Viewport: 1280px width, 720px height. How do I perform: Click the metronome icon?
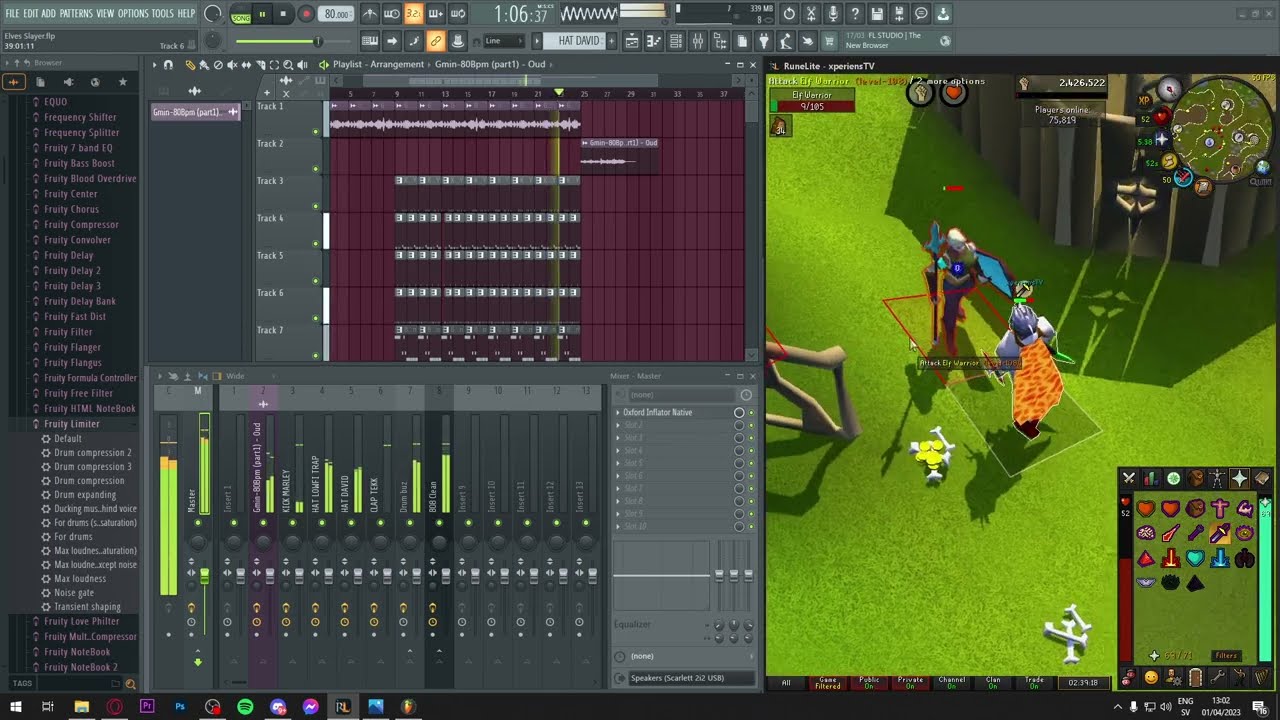(370, 14)
